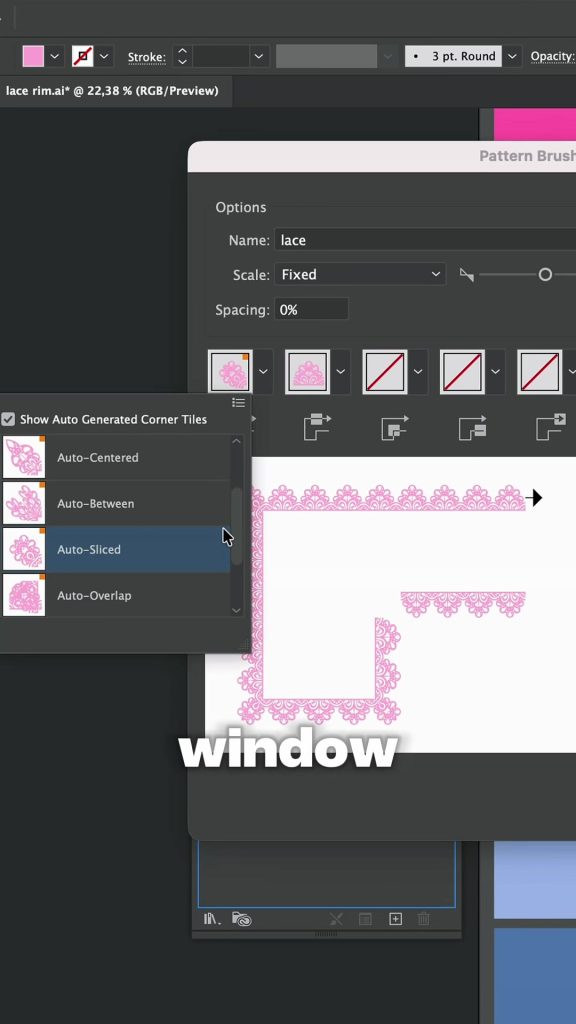Image resolution: width=576 pixels, height=1024 pixels.
Task: Open the Creative Cloud Libraries panel icon
Action: click(x=242, y=920)
